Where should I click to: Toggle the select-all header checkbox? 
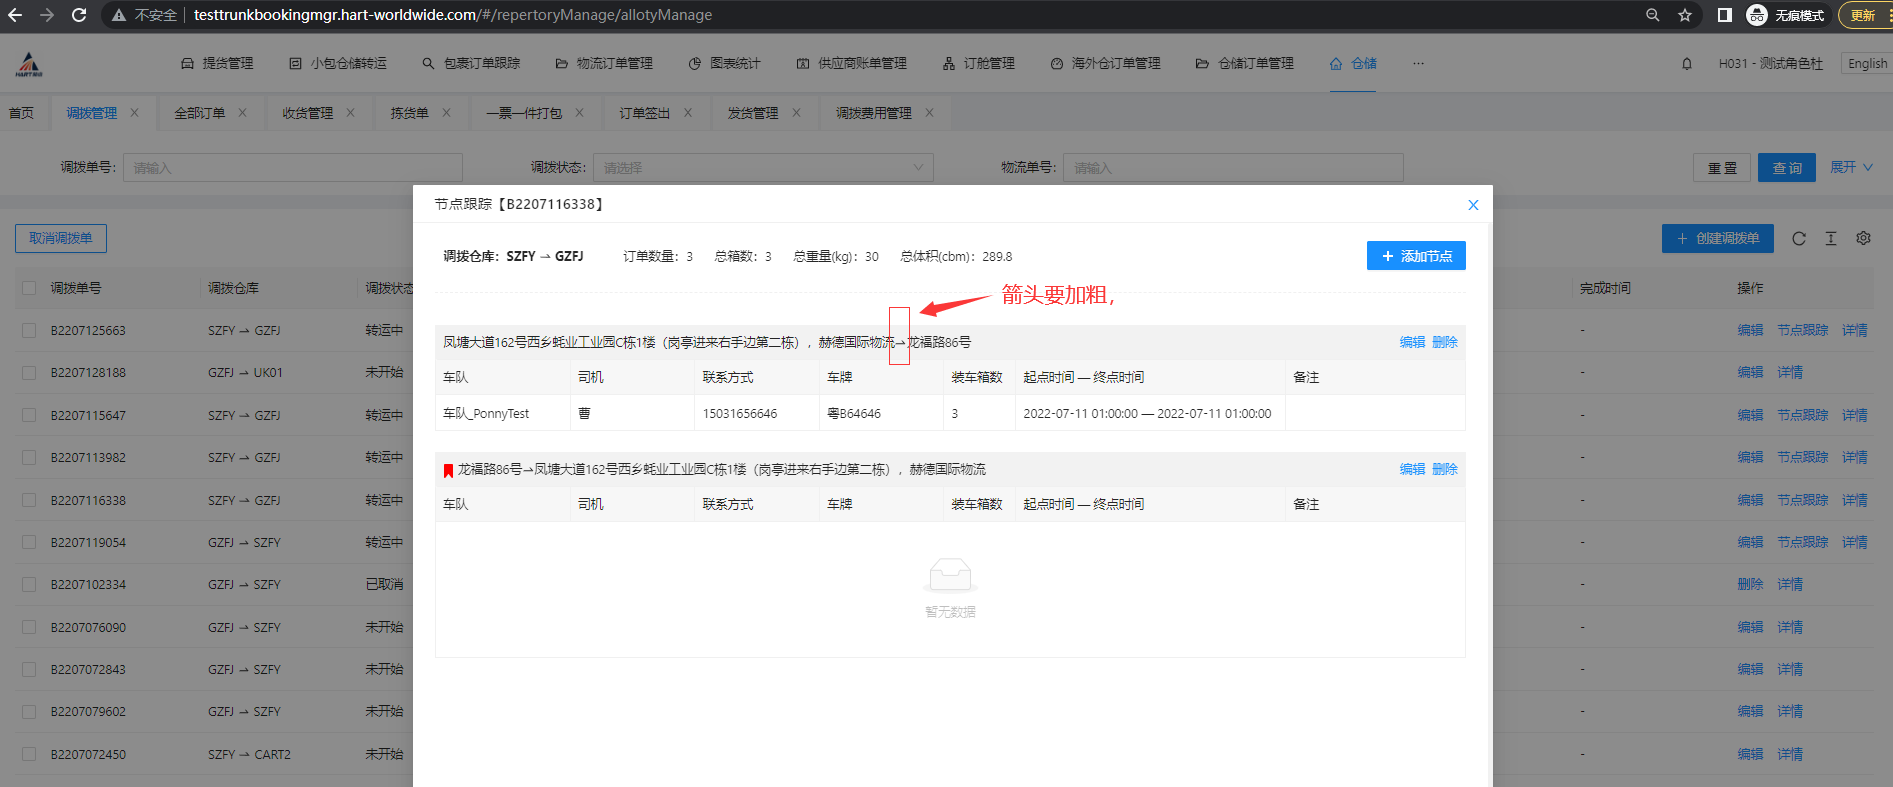(x=29, y=288)
